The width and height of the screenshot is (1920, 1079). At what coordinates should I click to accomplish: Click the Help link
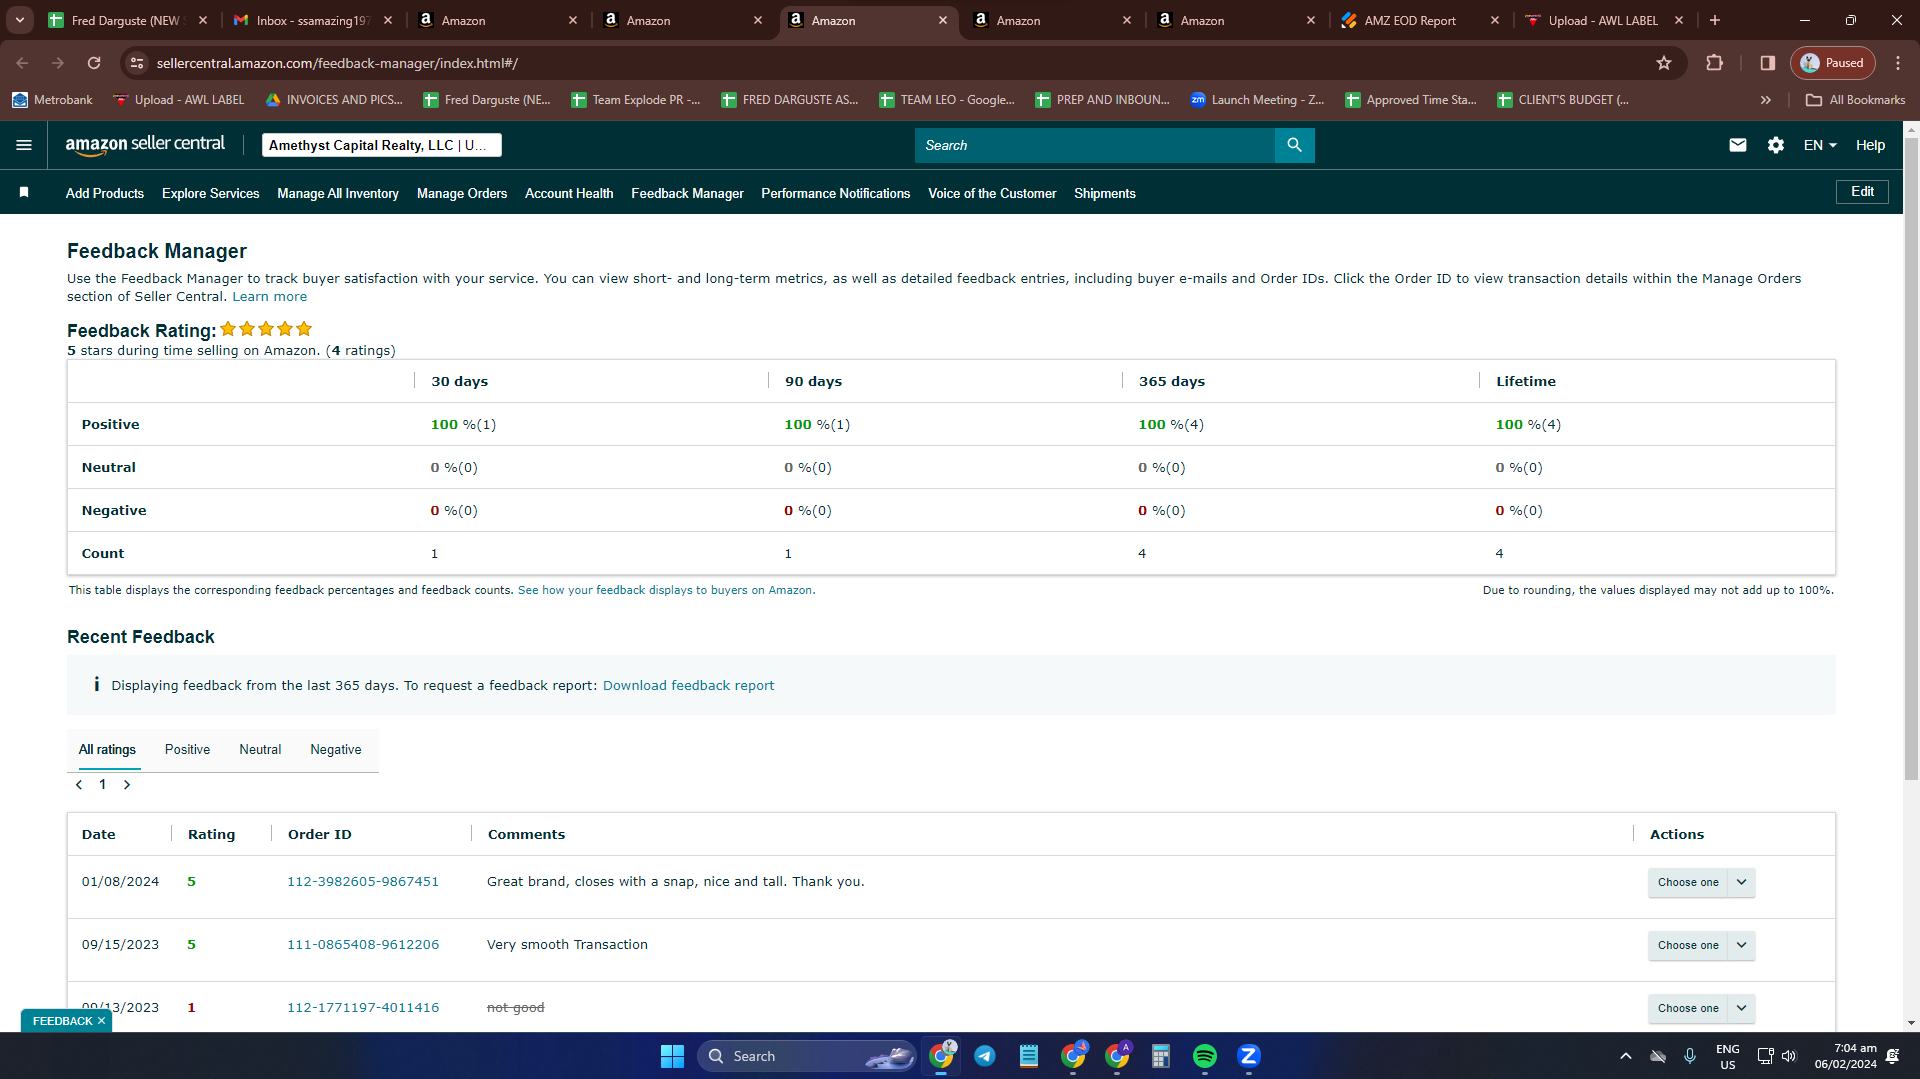(x=1870, y=145)
